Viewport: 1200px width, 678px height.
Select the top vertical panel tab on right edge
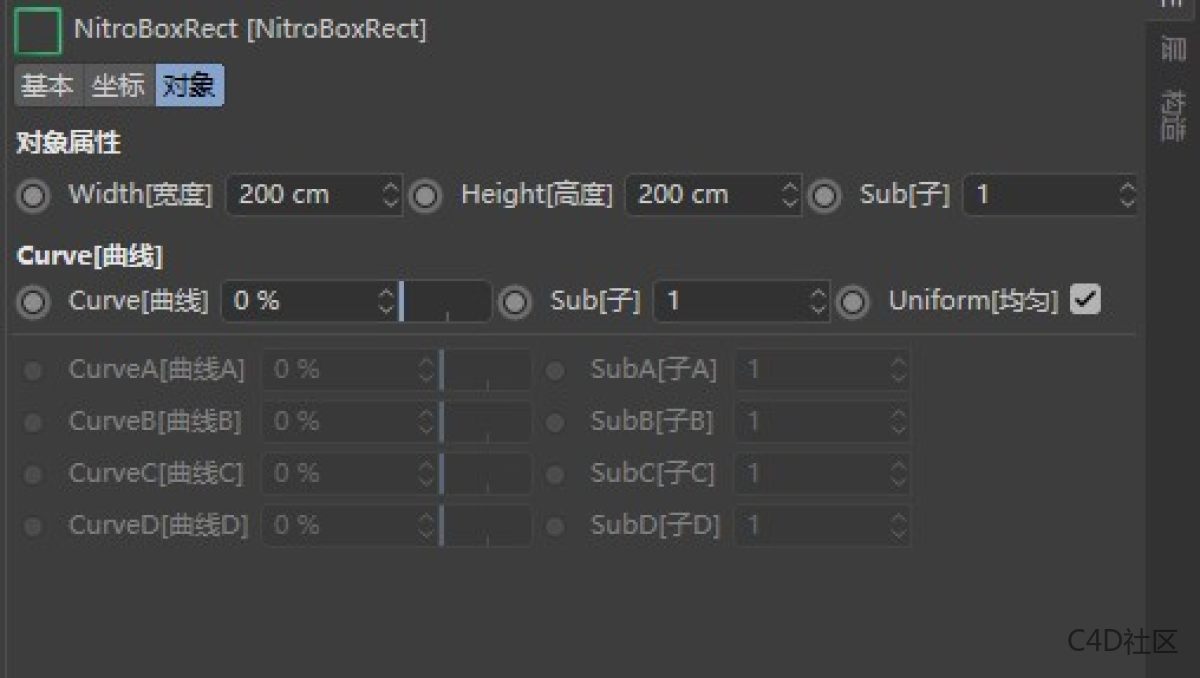click(x=1170, y=10)
